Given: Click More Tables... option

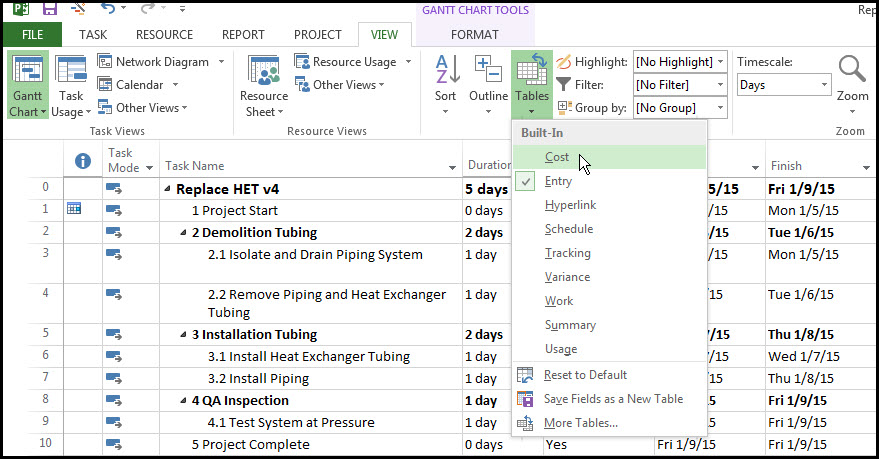Looking at the screenshot, I should click(581, 423).
